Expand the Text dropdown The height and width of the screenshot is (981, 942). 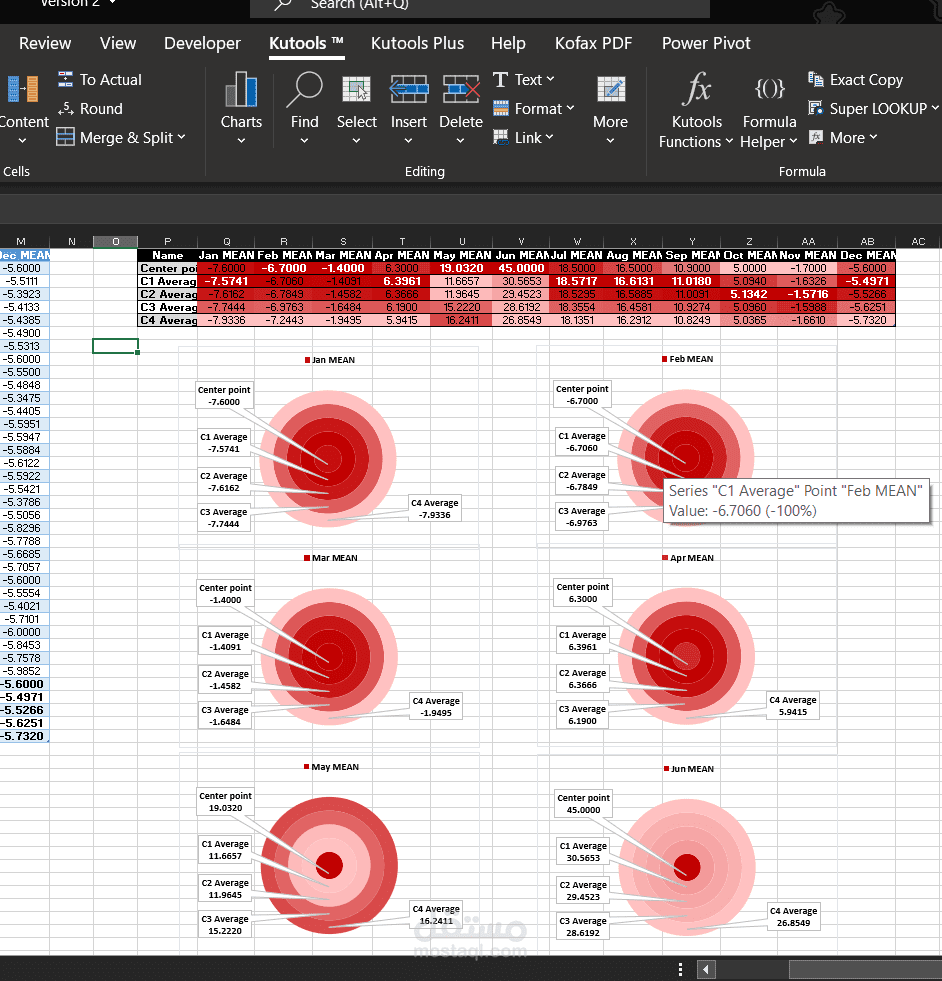pyautogui.click(x=524, y=79)
